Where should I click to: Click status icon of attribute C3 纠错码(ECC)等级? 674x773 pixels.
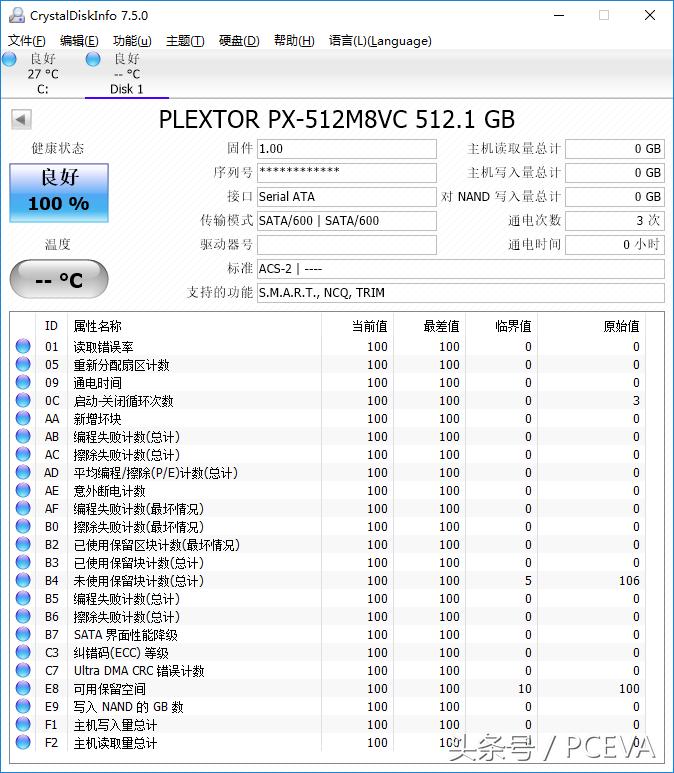click(x=23, y=652)
